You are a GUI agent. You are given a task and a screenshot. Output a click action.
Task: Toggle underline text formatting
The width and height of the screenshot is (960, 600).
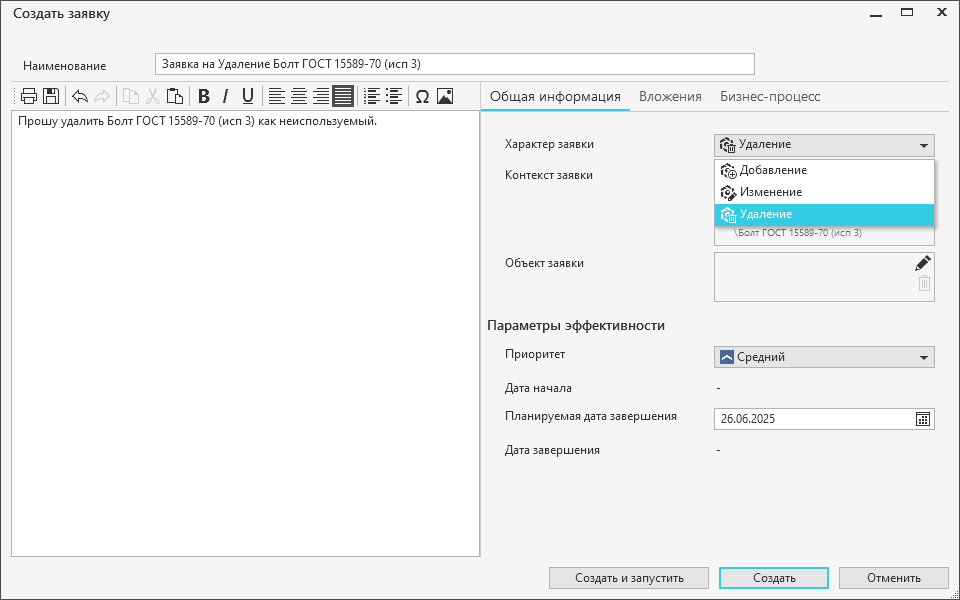[248, 97]
